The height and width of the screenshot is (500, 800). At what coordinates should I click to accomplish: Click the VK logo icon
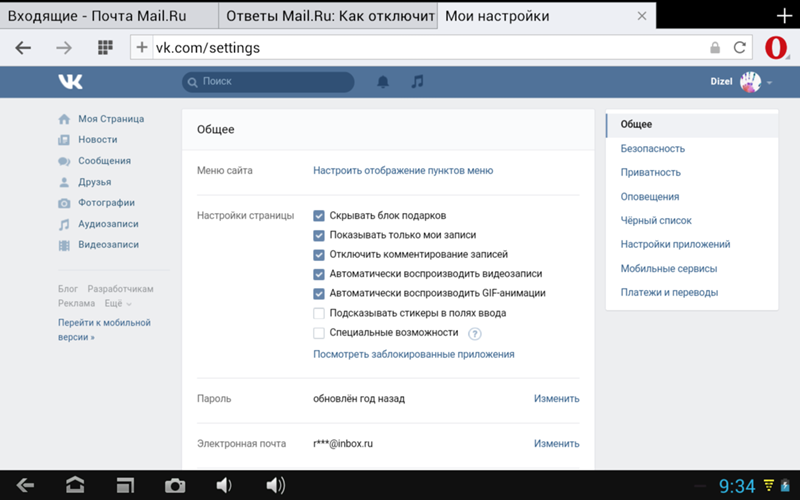click(x=70, y=81)
